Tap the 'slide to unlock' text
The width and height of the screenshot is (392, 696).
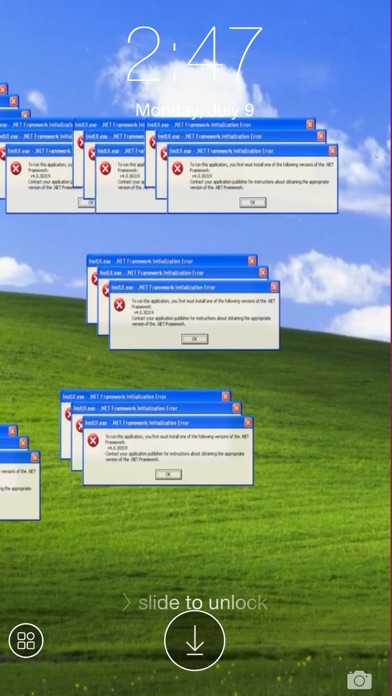click(x=202, y=603)
